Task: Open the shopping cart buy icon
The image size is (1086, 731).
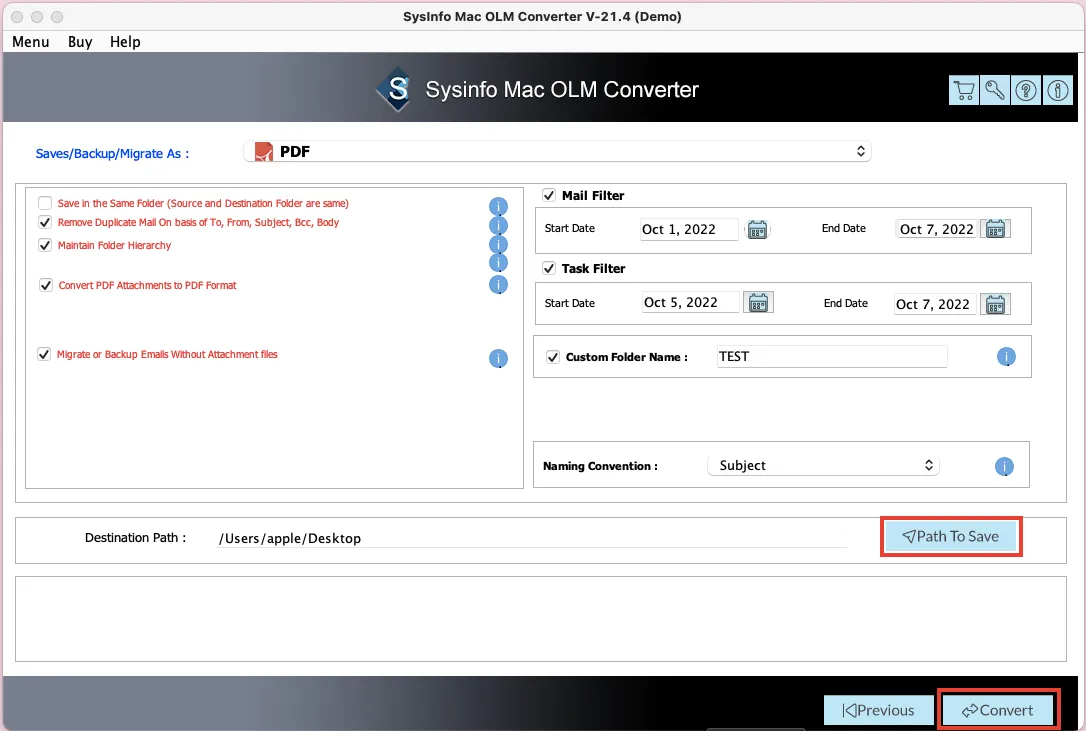Action: point(963,90)
